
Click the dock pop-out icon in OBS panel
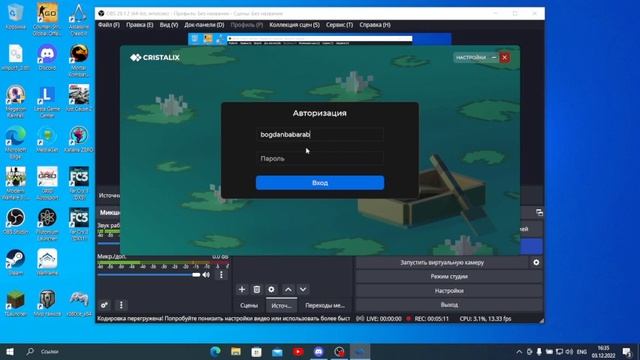[539, 212]
